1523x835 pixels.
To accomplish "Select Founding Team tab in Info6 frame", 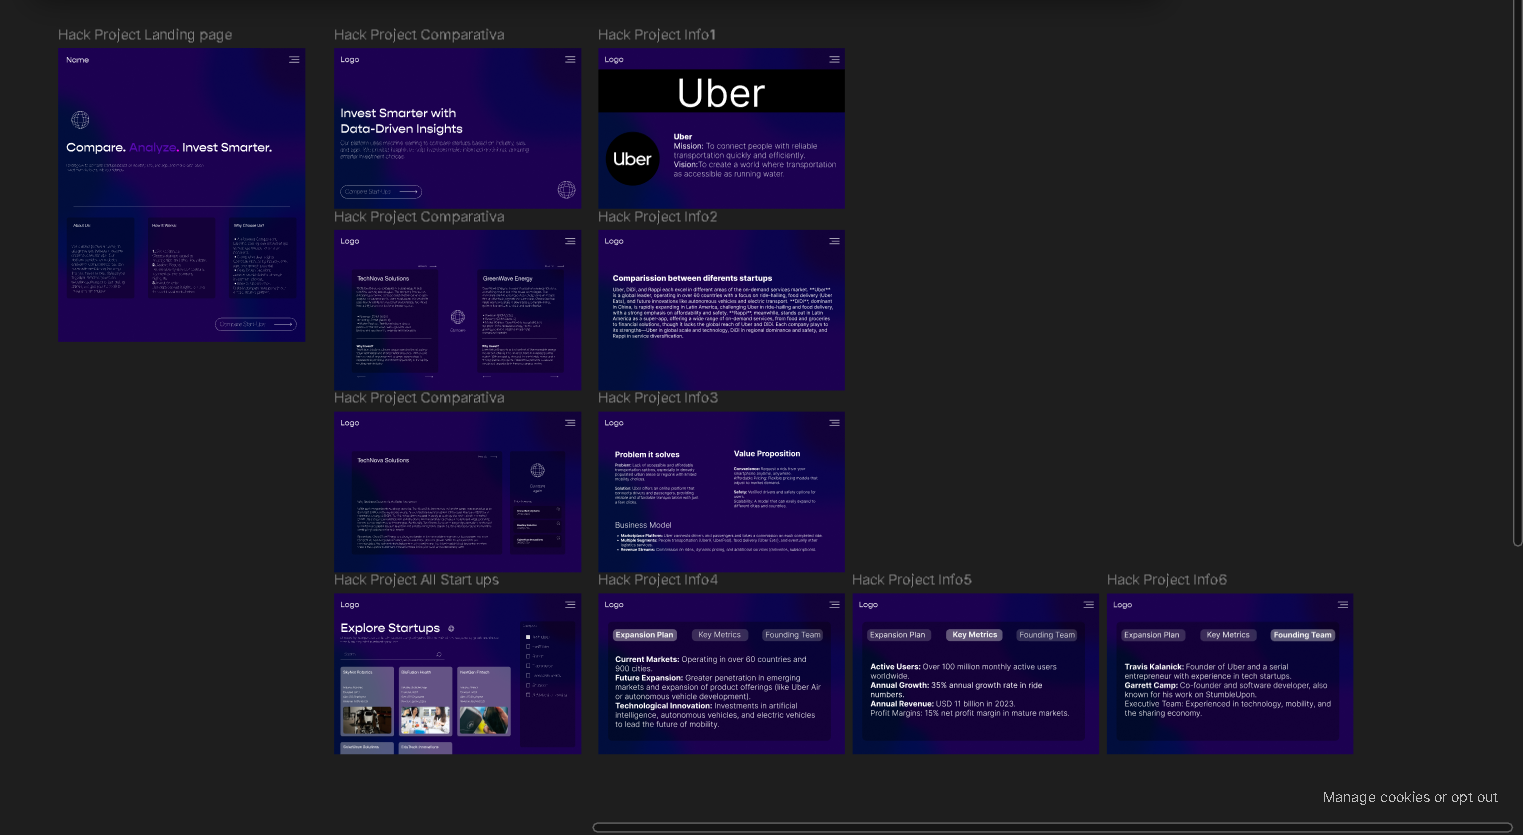I will 1302,635.
